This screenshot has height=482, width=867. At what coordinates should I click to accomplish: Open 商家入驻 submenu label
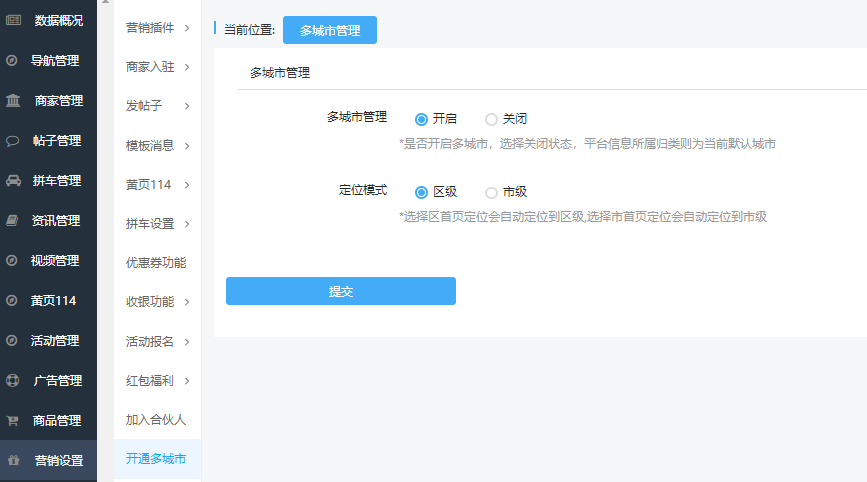pos(150,67)
